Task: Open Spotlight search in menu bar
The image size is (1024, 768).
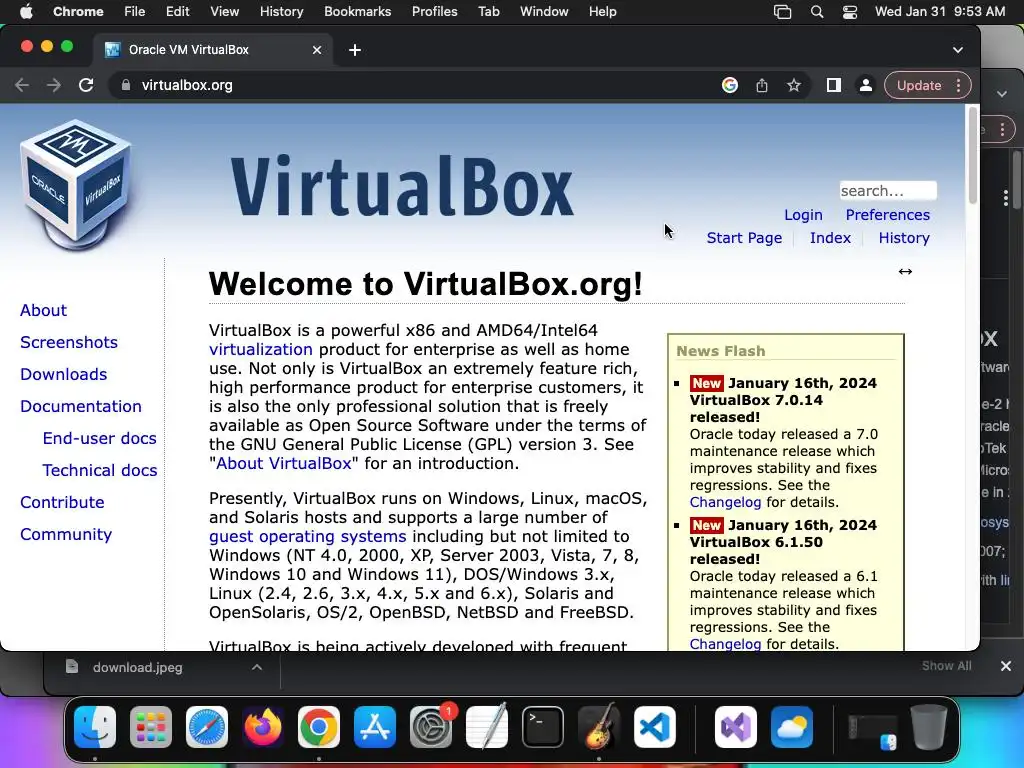Action: pyautogui.click(x=816, y=12)
